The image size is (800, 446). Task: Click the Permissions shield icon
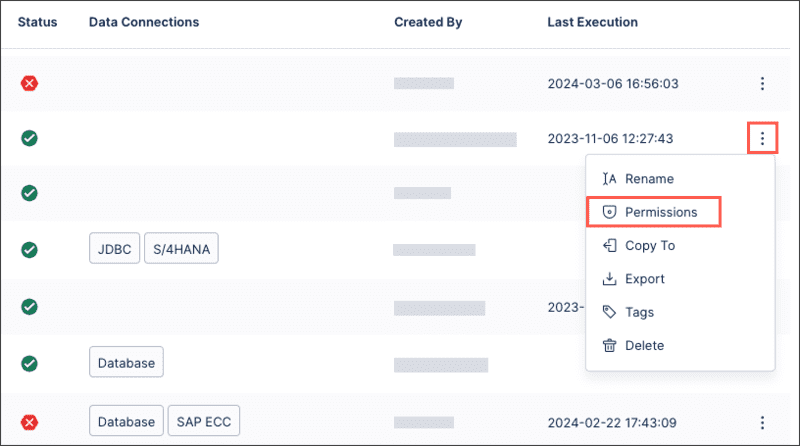click(x=609, y=212)
